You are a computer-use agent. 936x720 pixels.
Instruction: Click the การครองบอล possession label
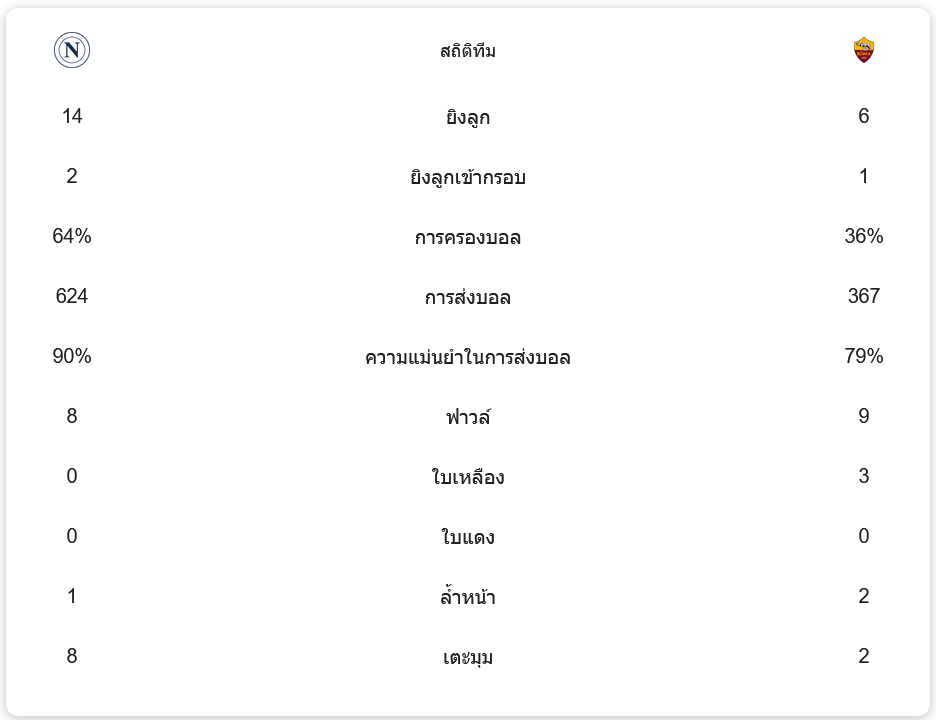pyautogui.click(x=468, y=237)
